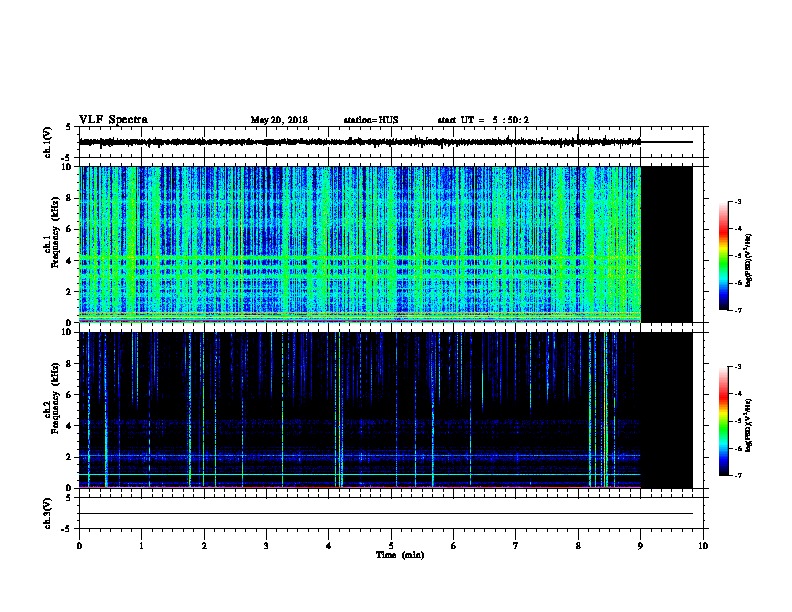This screenshot has height=612, width=792.
Task: Click the ch.2 dark spectrogram panel
Action: [x=360, y=410]
